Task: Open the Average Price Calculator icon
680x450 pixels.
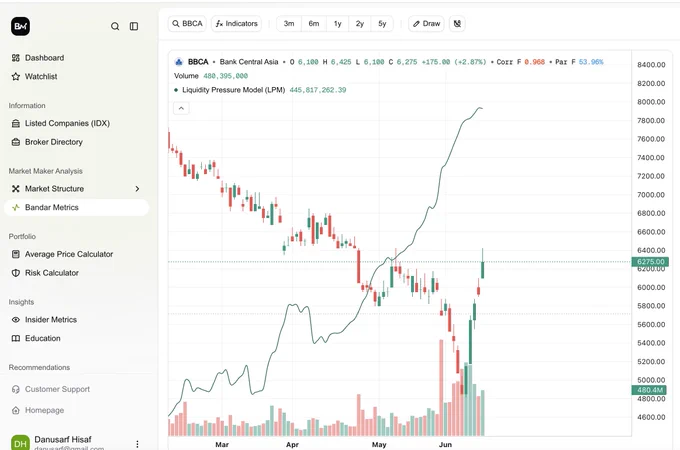Action: click(x=16, y=254)
